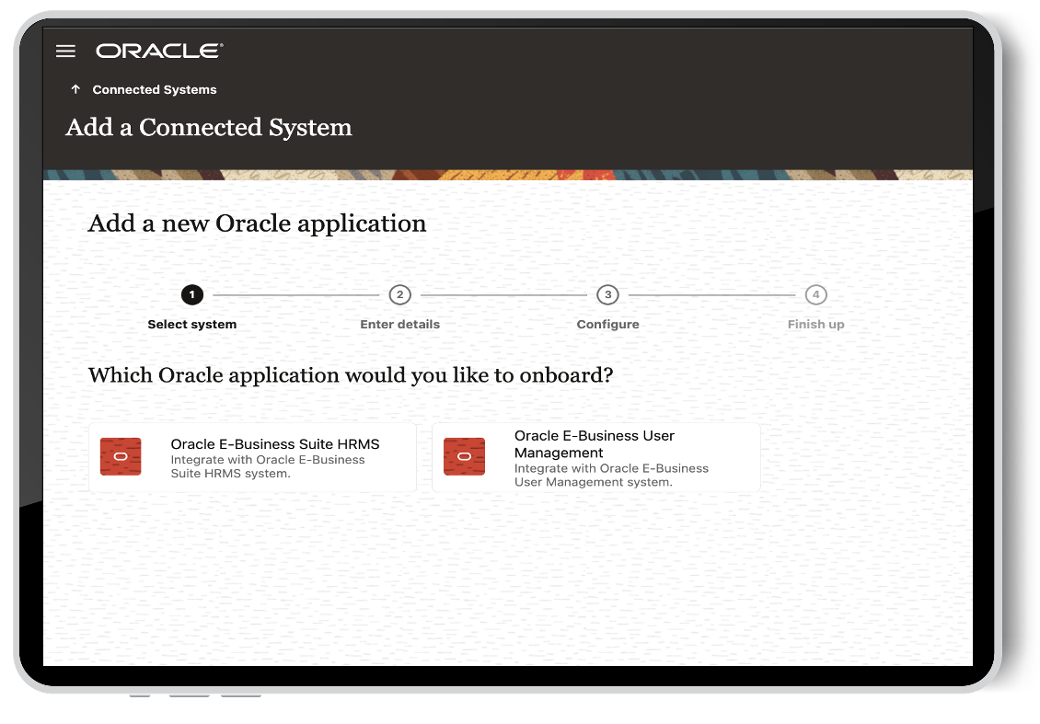
Task: Open the Connected Systems breadcrumb link
Action: click(154, 89)
